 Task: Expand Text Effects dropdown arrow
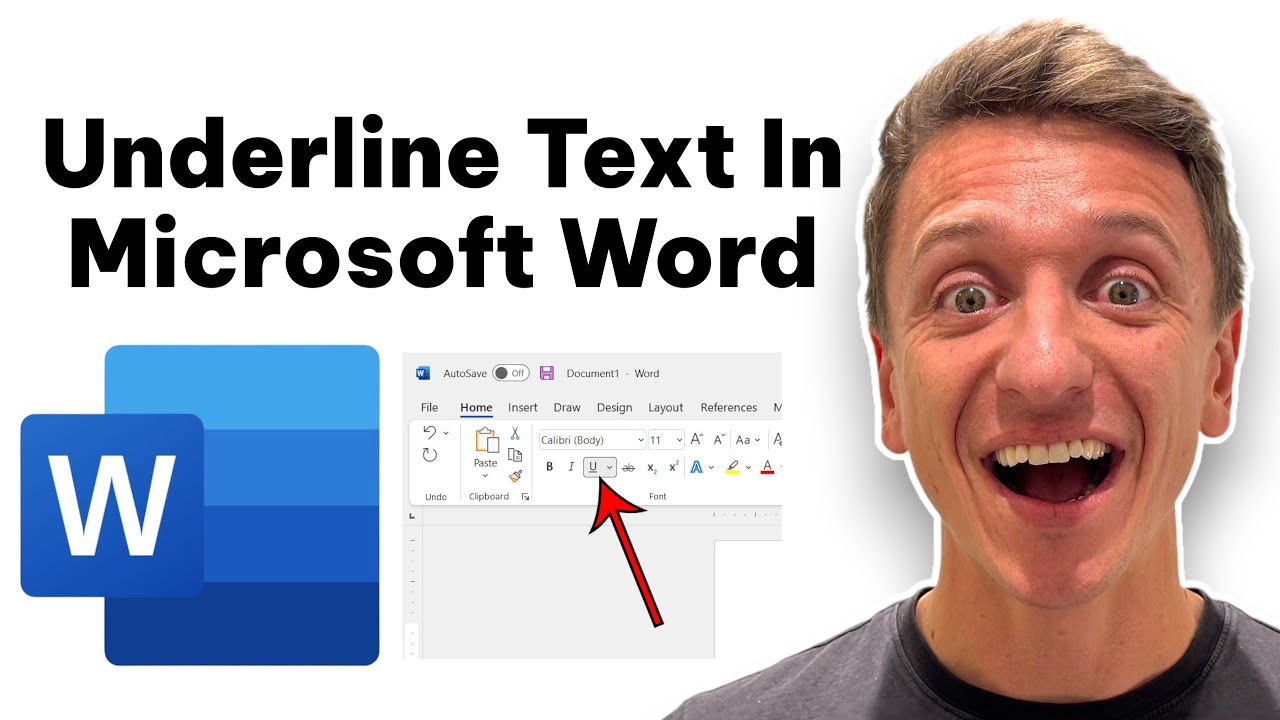711,467
